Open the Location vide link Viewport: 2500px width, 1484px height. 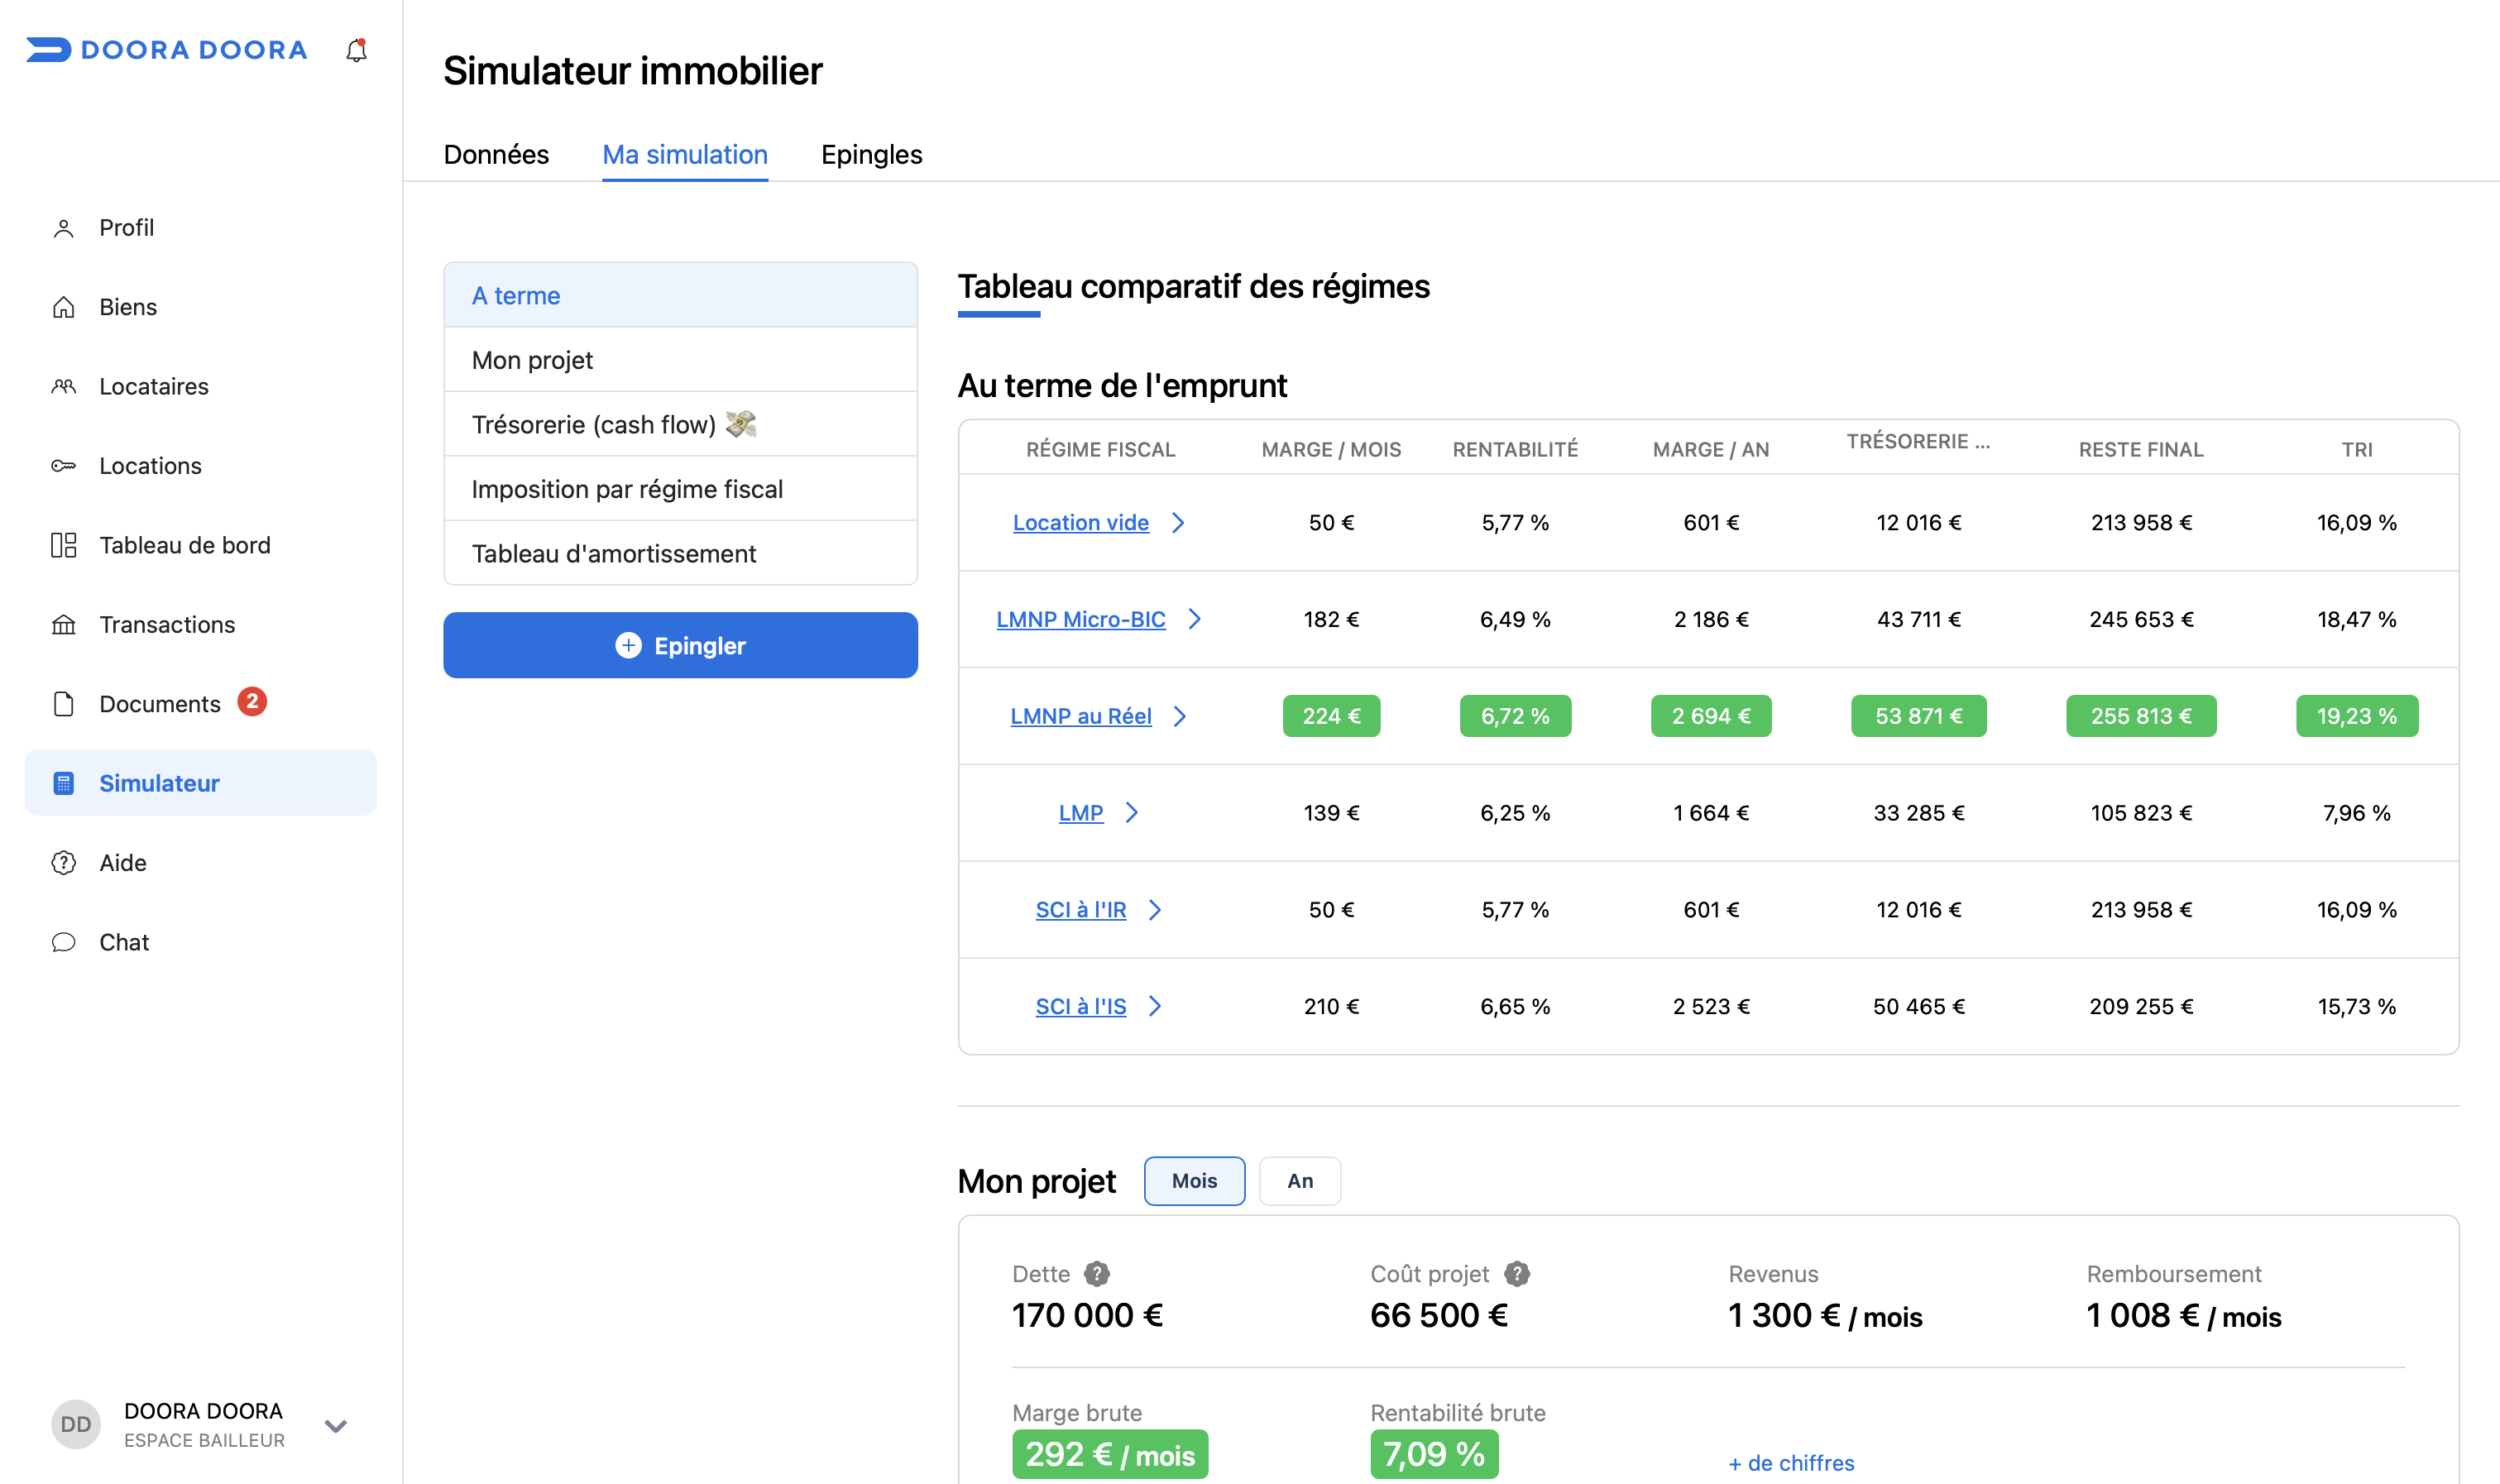1080,523
